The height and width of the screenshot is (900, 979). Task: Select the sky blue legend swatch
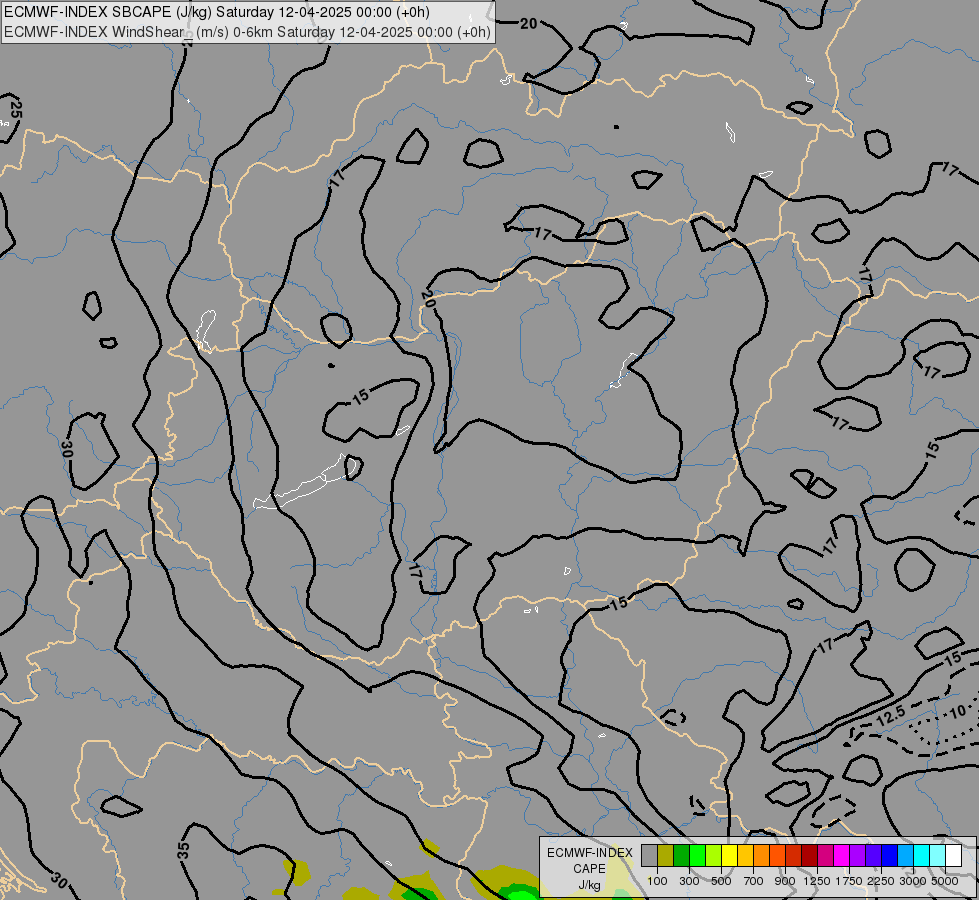click(905, 856)
